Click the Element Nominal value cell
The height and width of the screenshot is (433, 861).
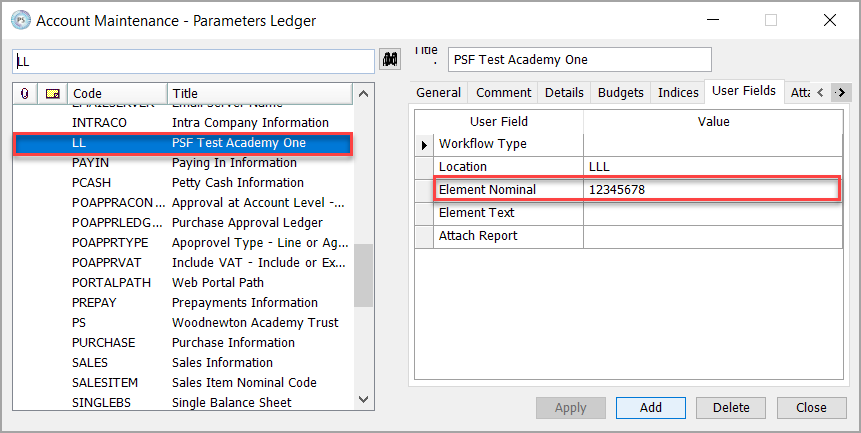[x=711, y=189]
